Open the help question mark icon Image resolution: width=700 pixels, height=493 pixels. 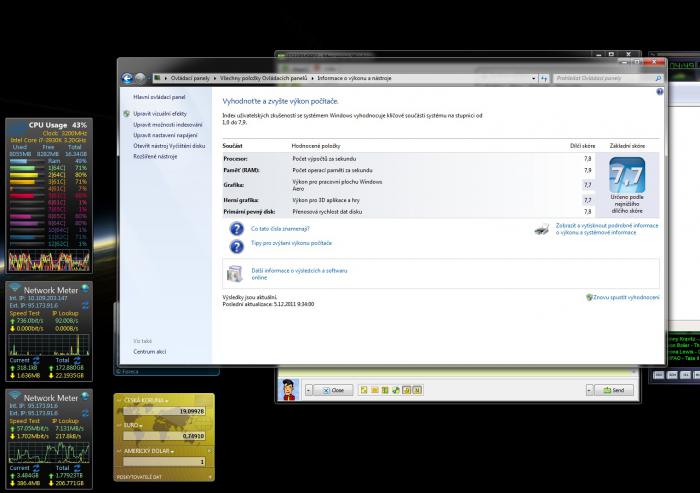pos(660,92)
